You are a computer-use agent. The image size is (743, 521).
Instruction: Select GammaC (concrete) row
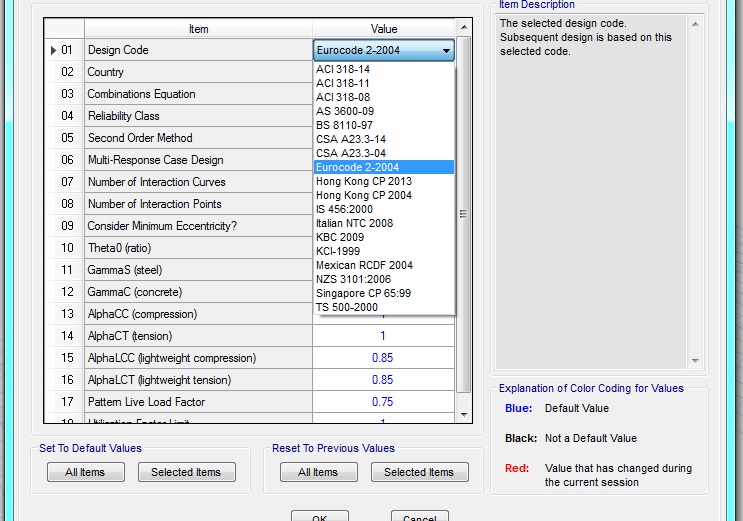[199, 292]
